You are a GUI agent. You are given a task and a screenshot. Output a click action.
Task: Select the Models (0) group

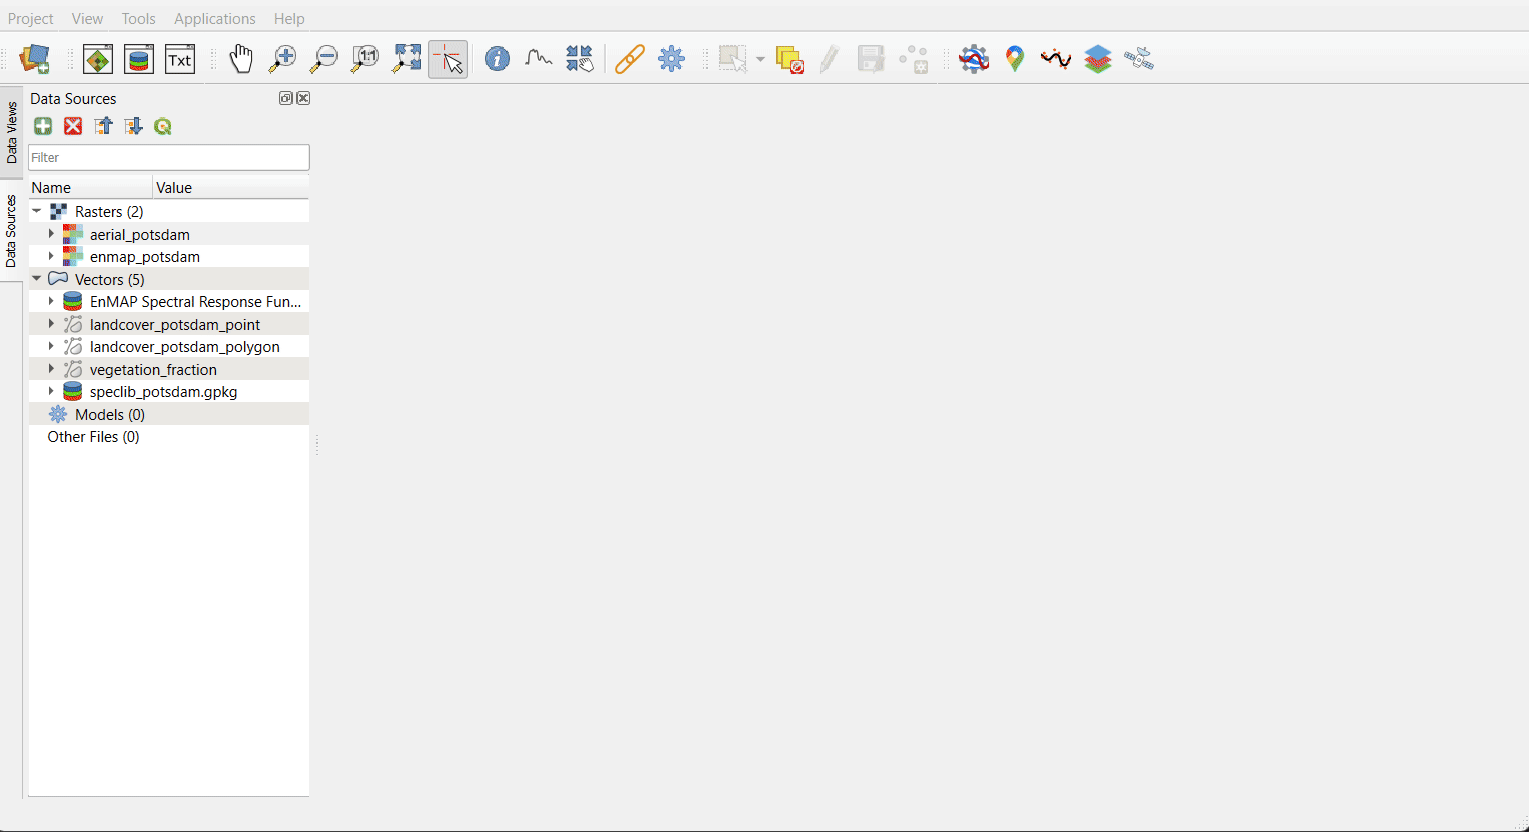tap(110, 414)
